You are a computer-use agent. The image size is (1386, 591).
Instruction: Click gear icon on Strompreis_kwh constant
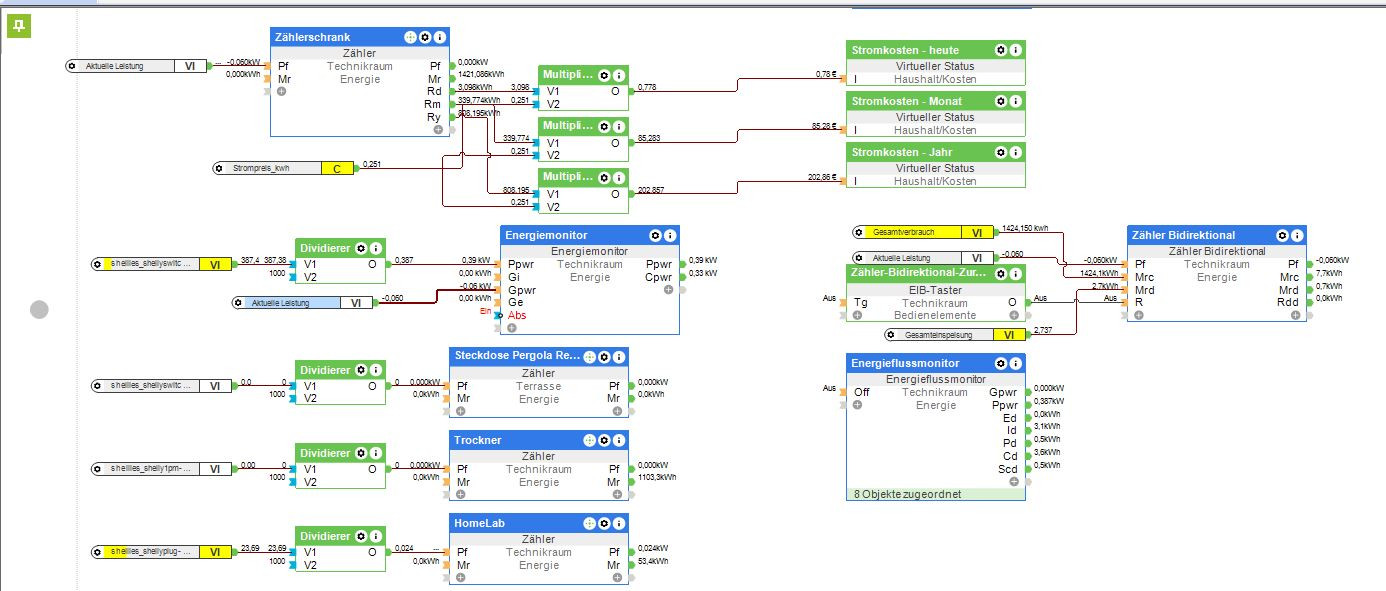tap(219, 168)
